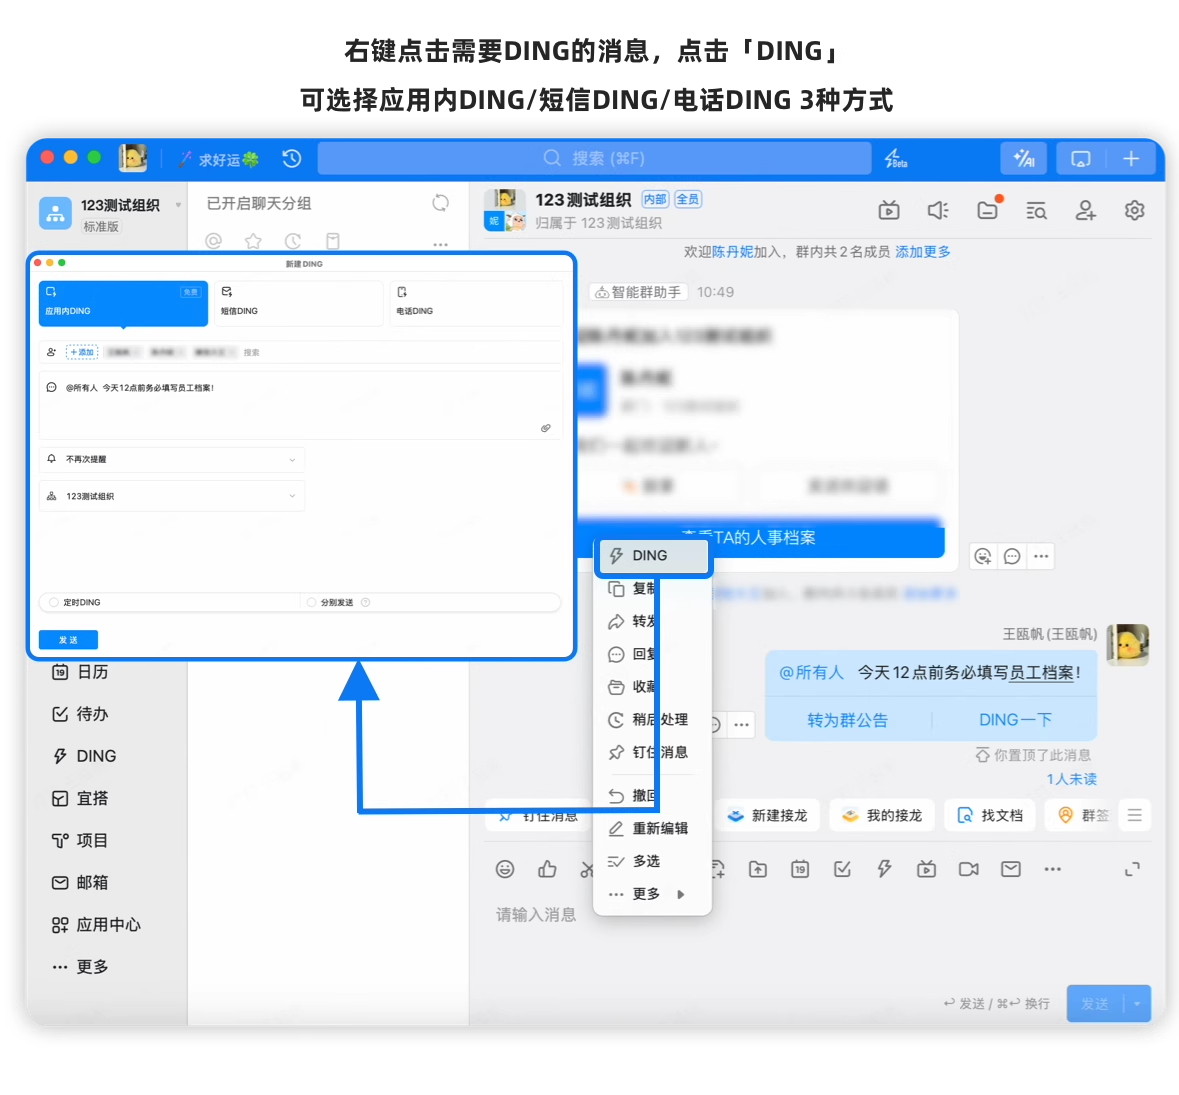This screenshot has width=1179, height=1095.
Task: Open the 123测试组织 dropdown in DING window
Action: click(x=171, y=496)
